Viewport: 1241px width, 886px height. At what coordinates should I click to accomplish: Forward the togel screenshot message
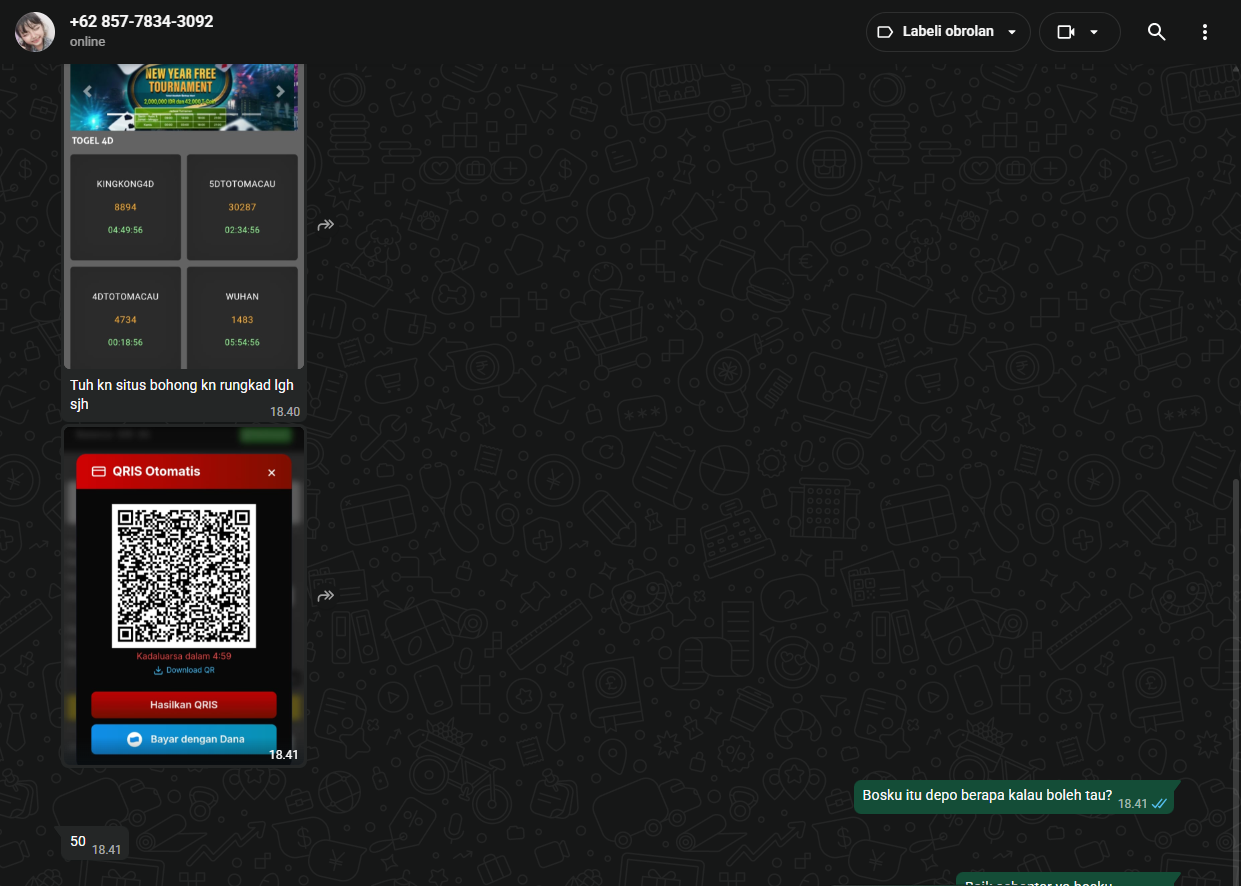point(325,225)
